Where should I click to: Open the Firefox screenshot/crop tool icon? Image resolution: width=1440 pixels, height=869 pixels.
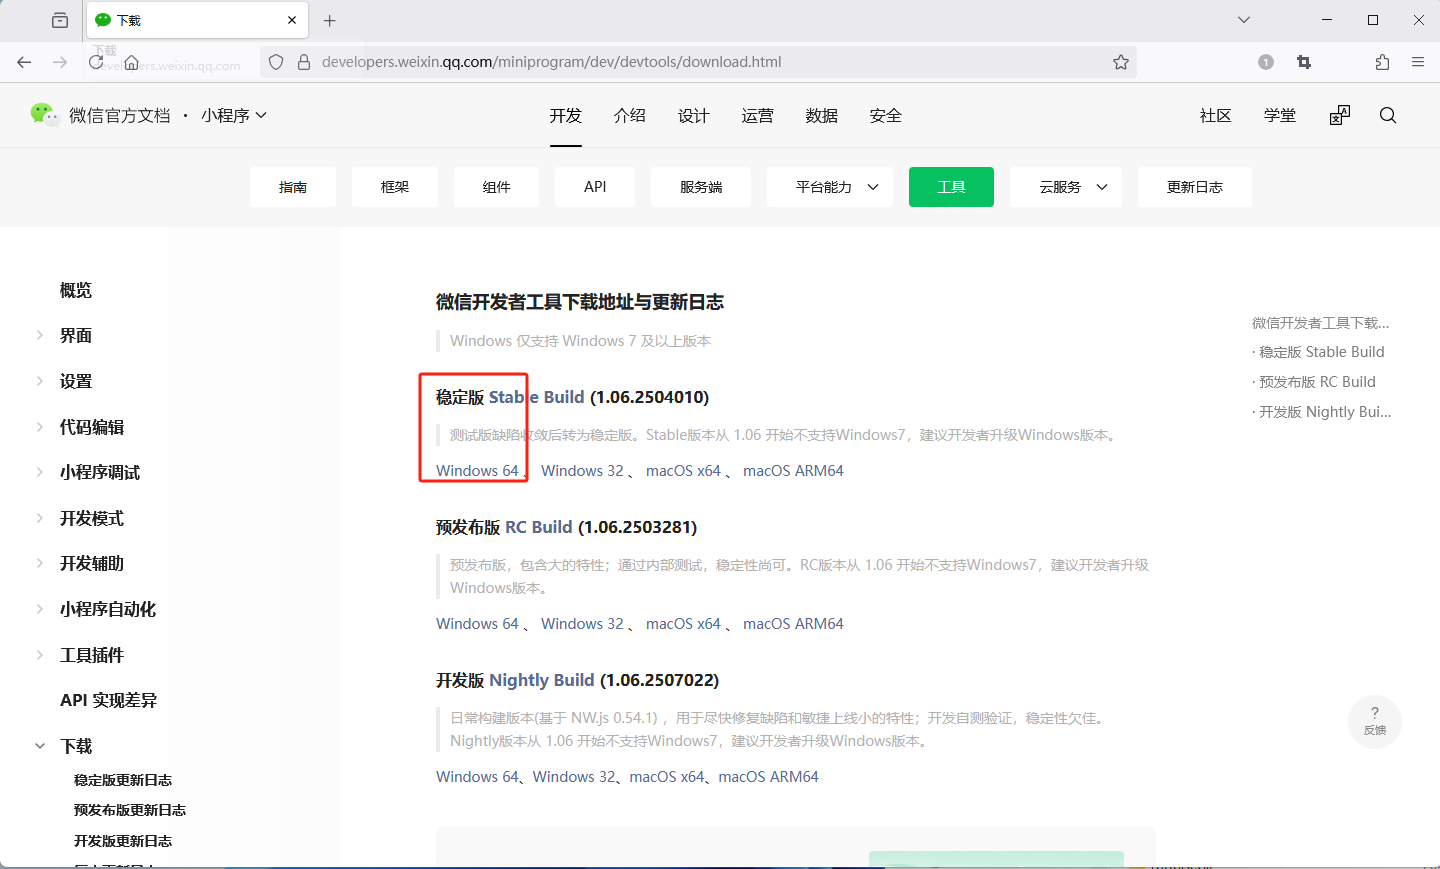1303,61
